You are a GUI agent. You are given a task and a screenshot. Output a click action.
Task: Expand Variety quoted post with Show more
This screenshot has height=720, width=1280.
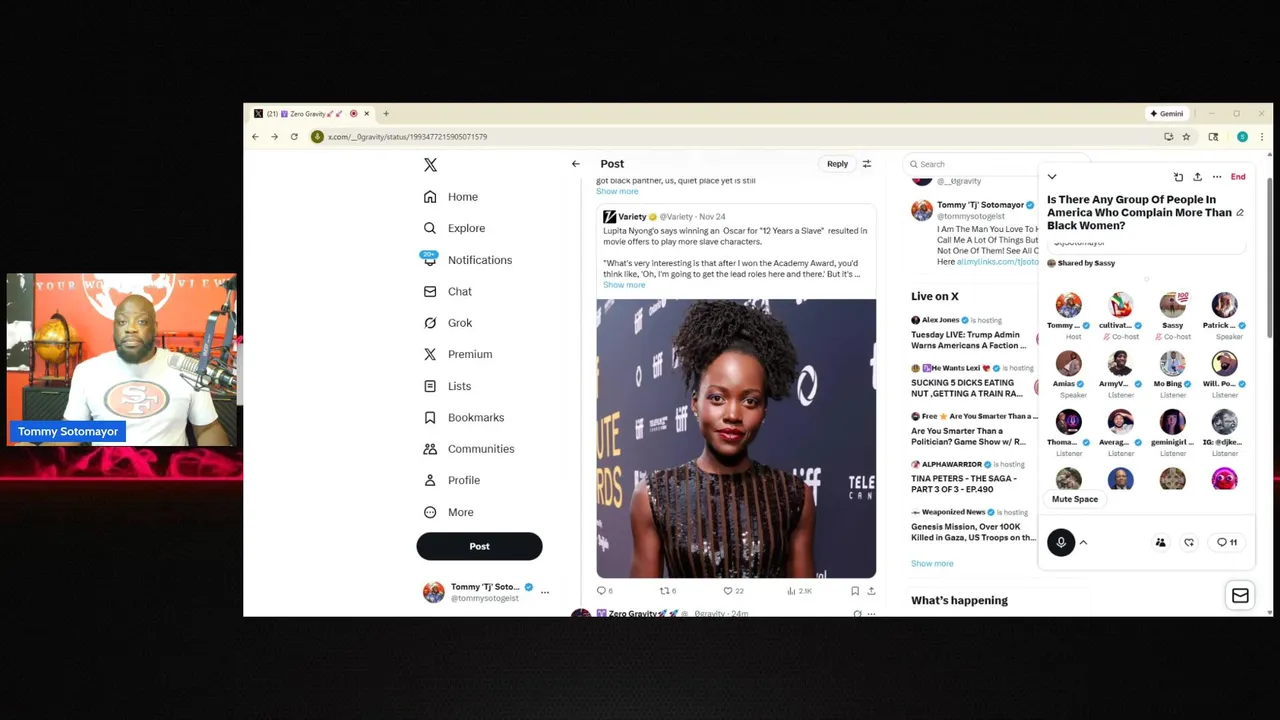[624, 285]
